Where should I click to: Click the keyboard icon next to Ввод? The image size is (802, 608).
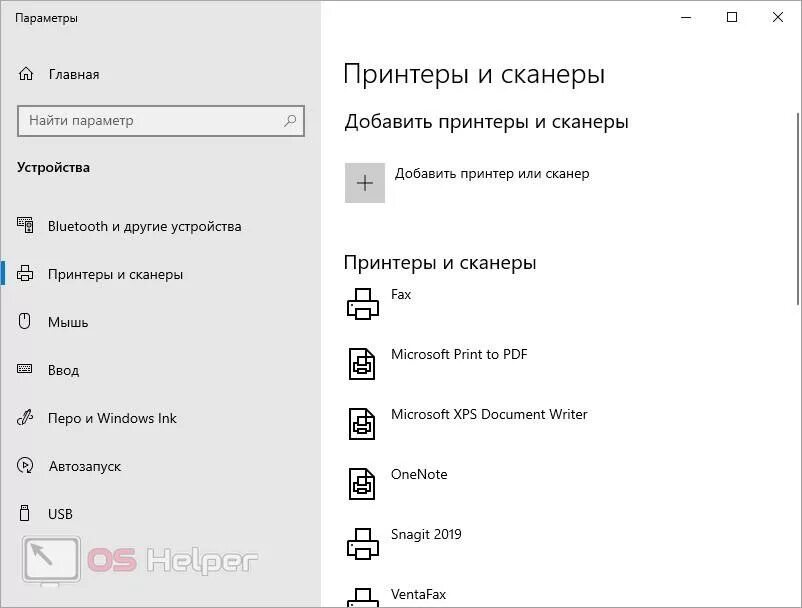coord(25,369)
